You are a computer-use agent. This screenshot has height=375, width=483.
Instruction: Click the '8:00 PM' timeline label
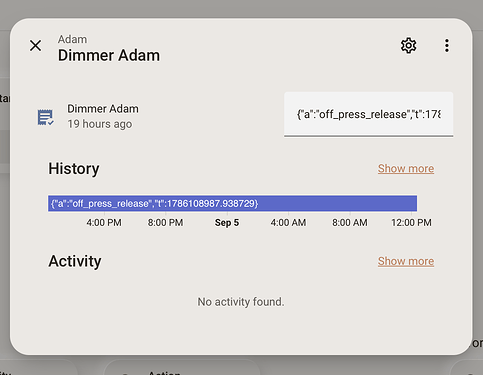tap(165, 223)
